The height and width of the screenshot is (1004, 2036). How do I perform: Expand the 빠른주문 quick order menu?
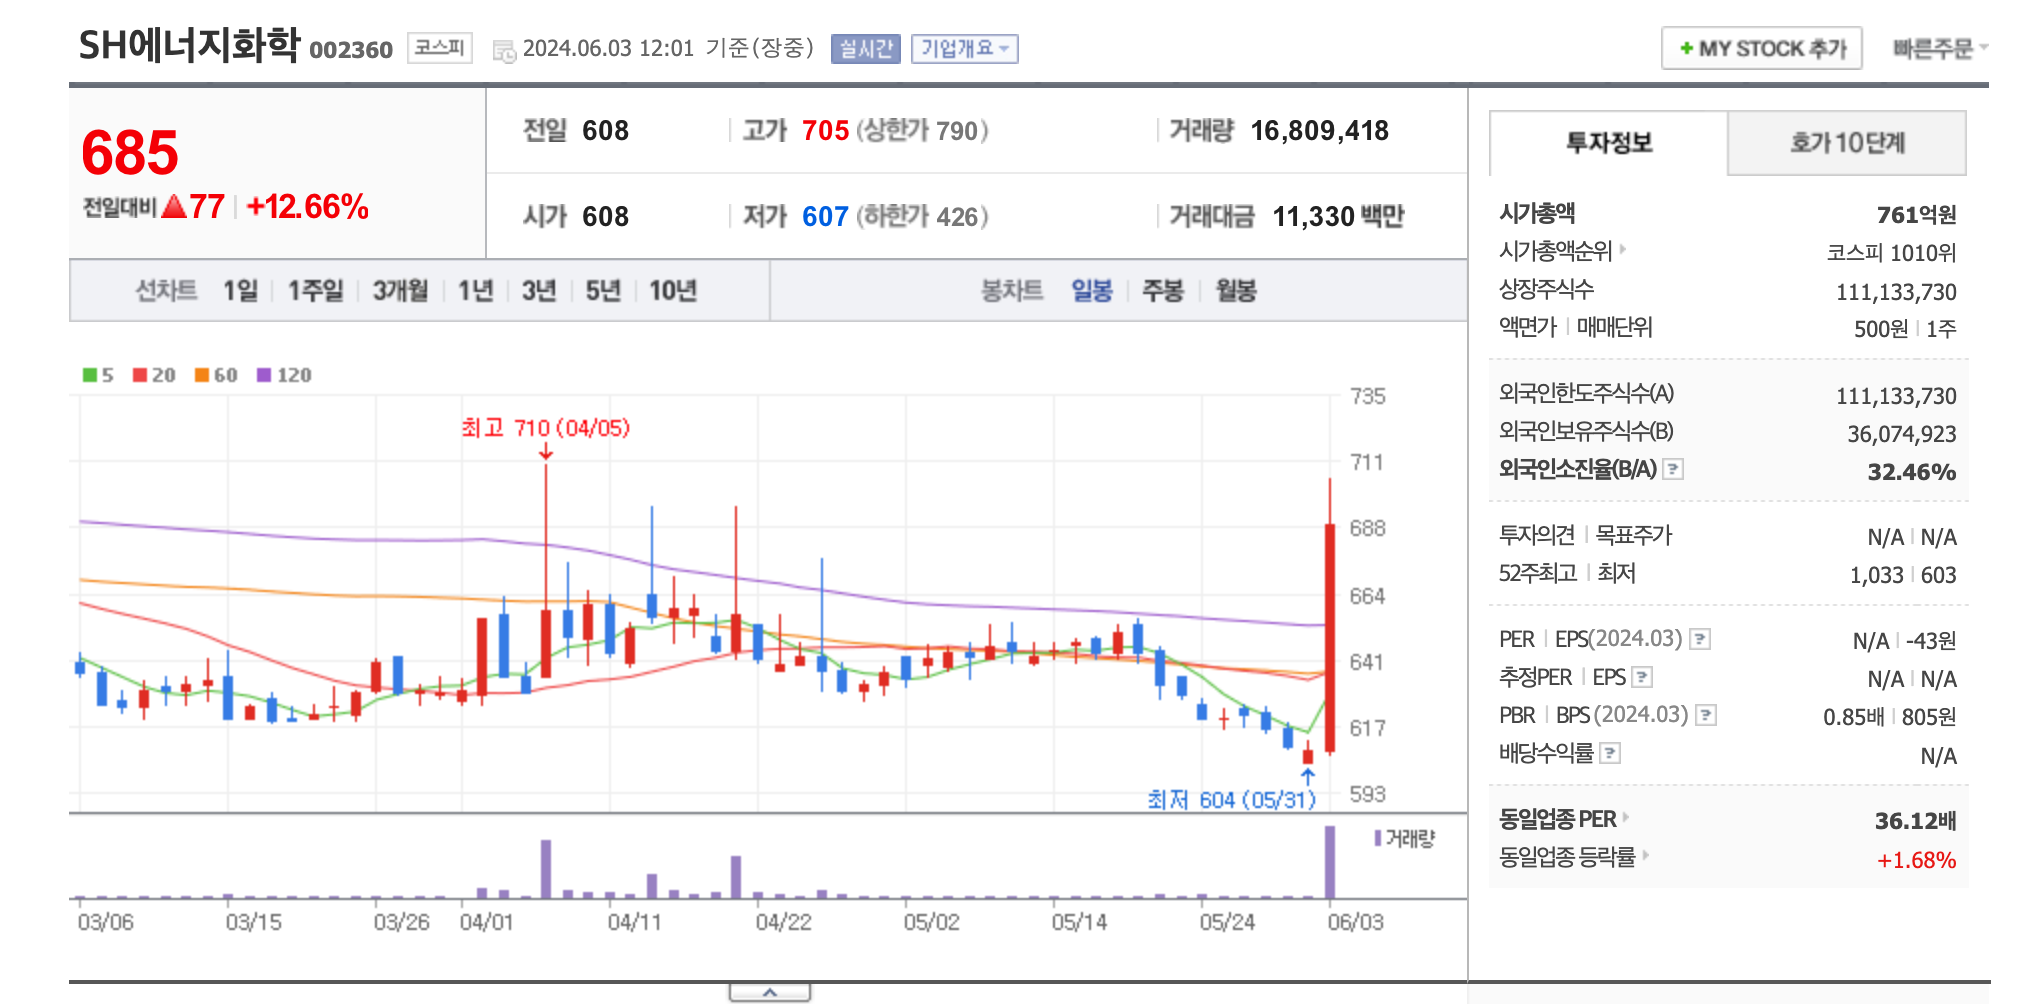coord(1940,48)
